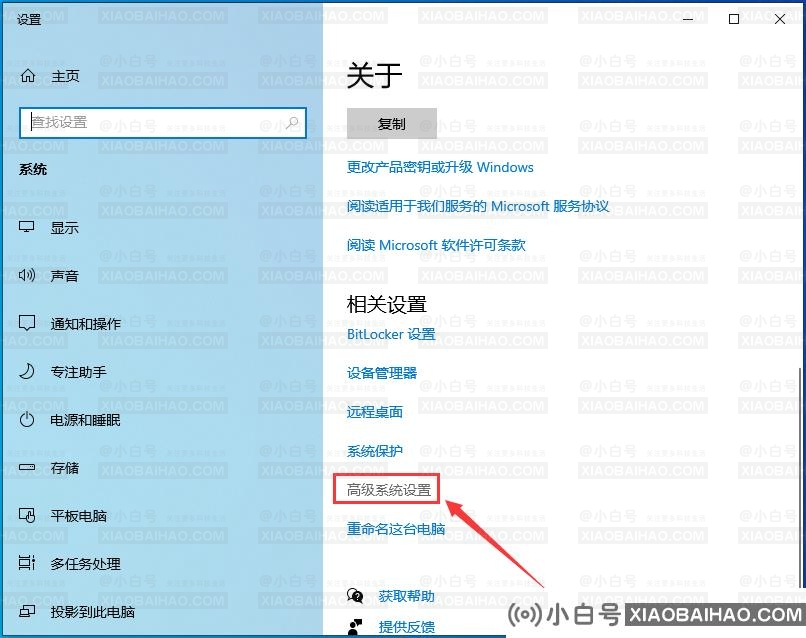This screenshot has height=638, width=806.
Task: Click the Storage drive icon
Action: 27,468
